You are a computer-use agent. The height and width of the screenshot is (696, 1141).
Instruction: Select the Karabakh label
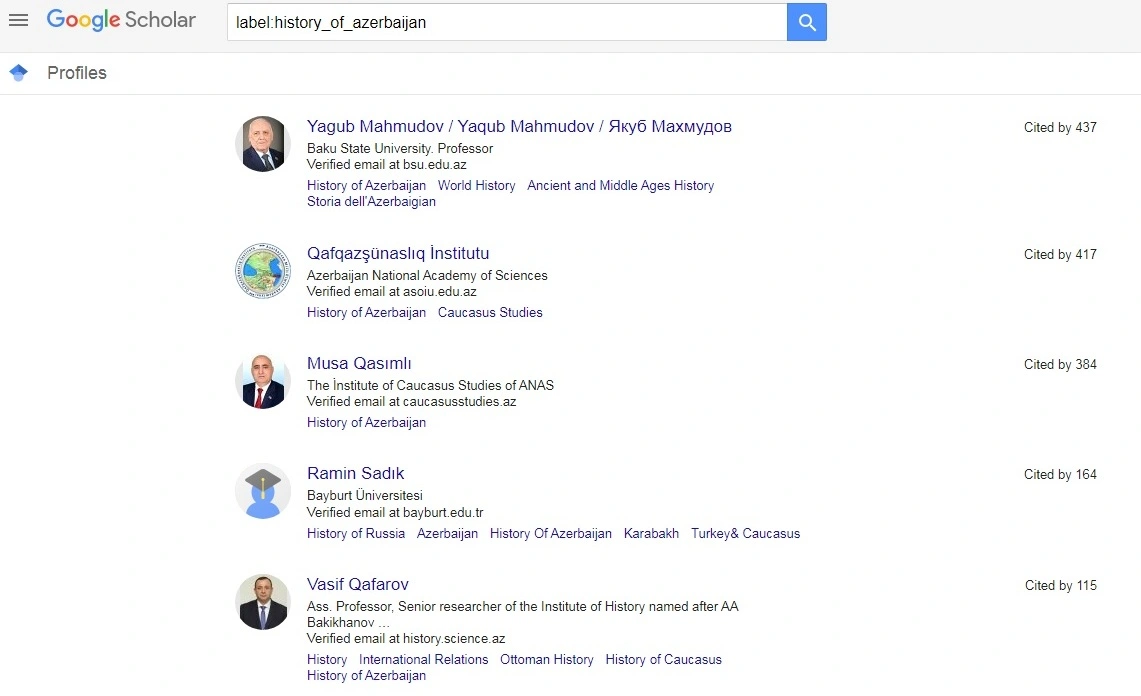(651, 534)
